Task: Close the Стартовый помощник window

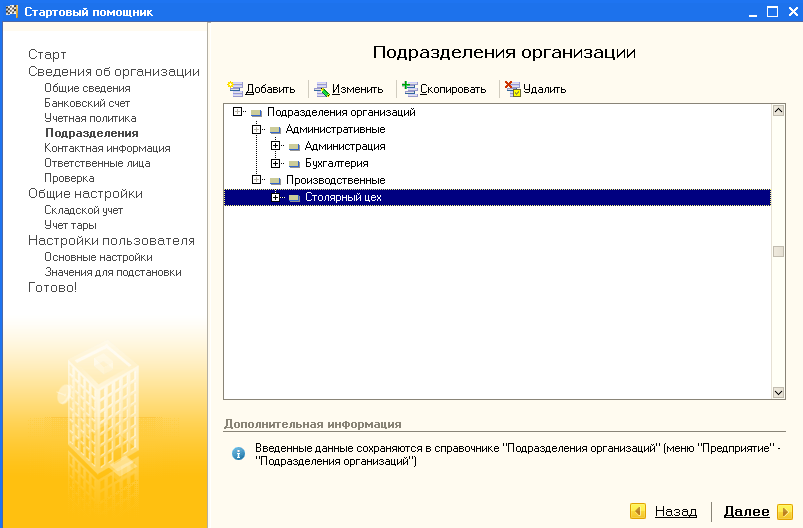Action: click(793, 11)
